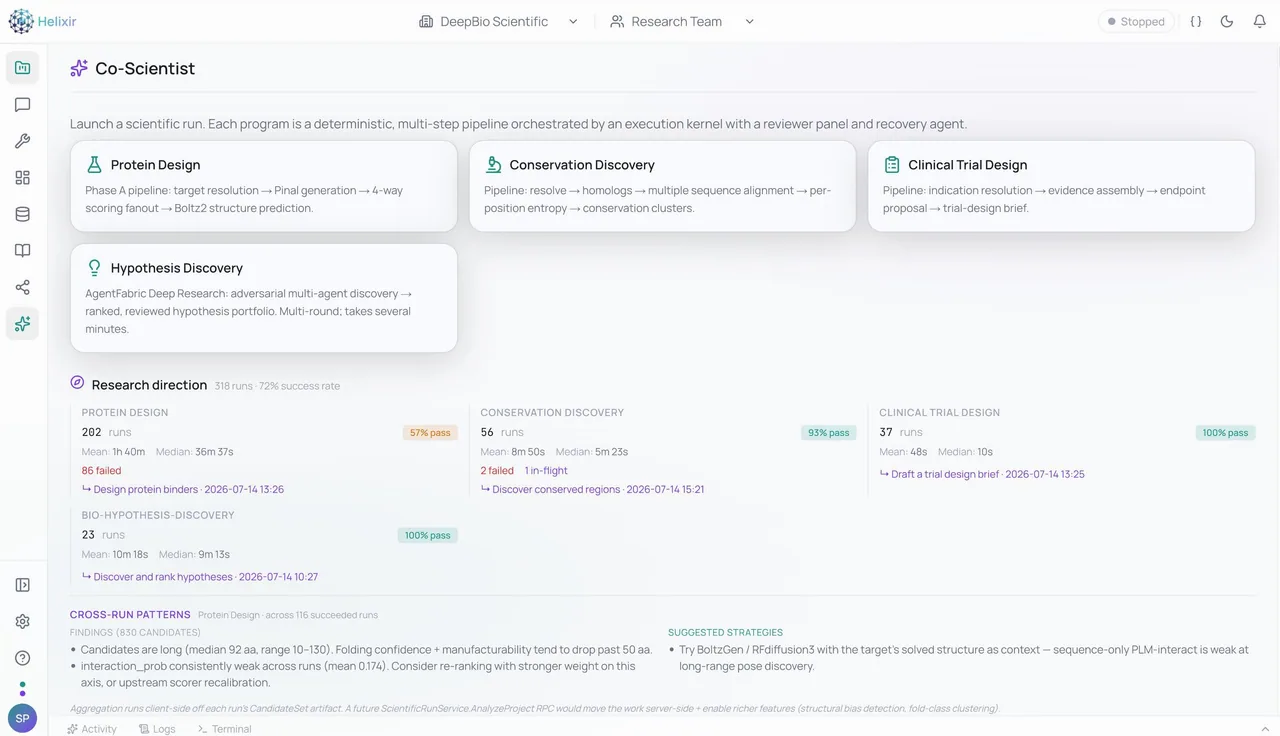
Task: Open Design protein binders run link
Action: 183,489
